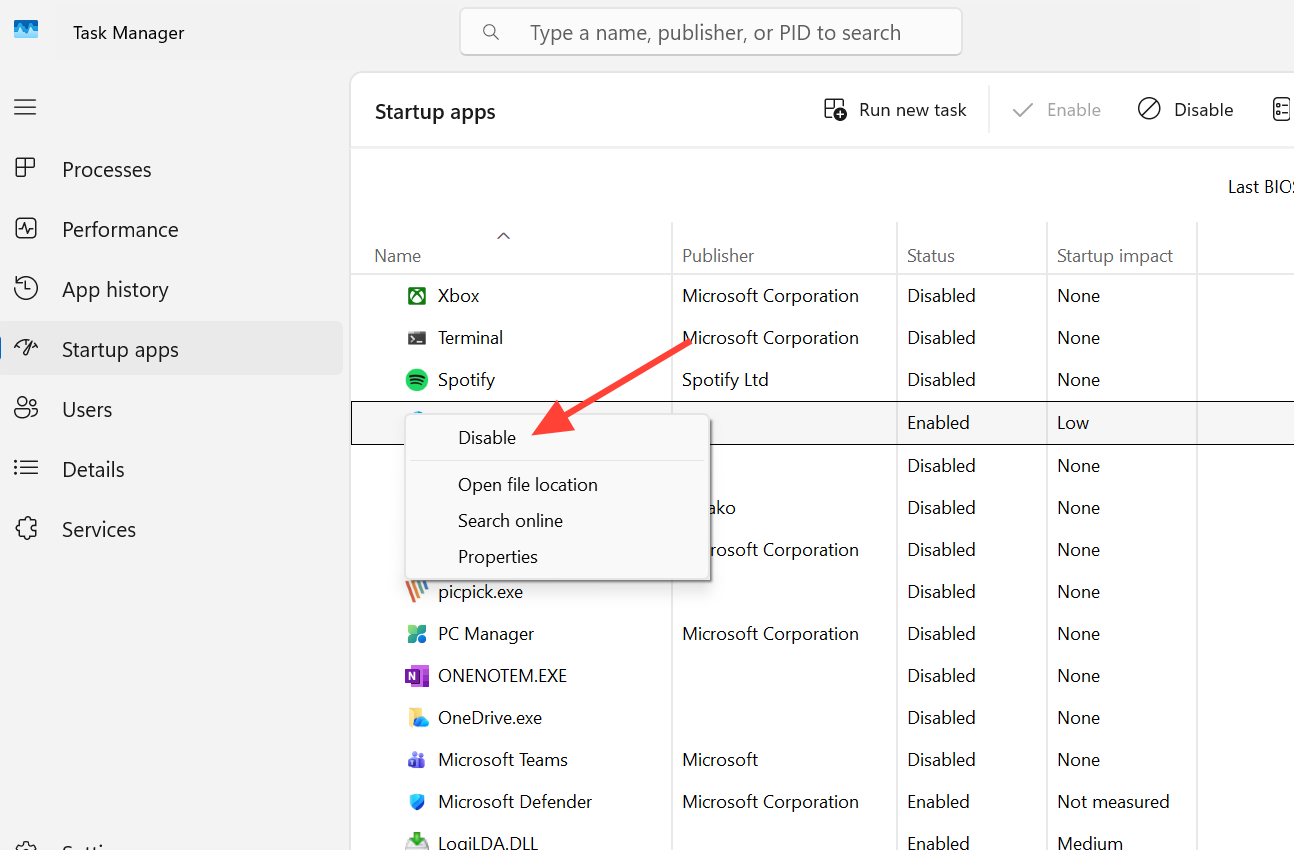Click the Medium startup impact cell
Viewport: 1294px width, 850px height.
tap(1091, 842)
